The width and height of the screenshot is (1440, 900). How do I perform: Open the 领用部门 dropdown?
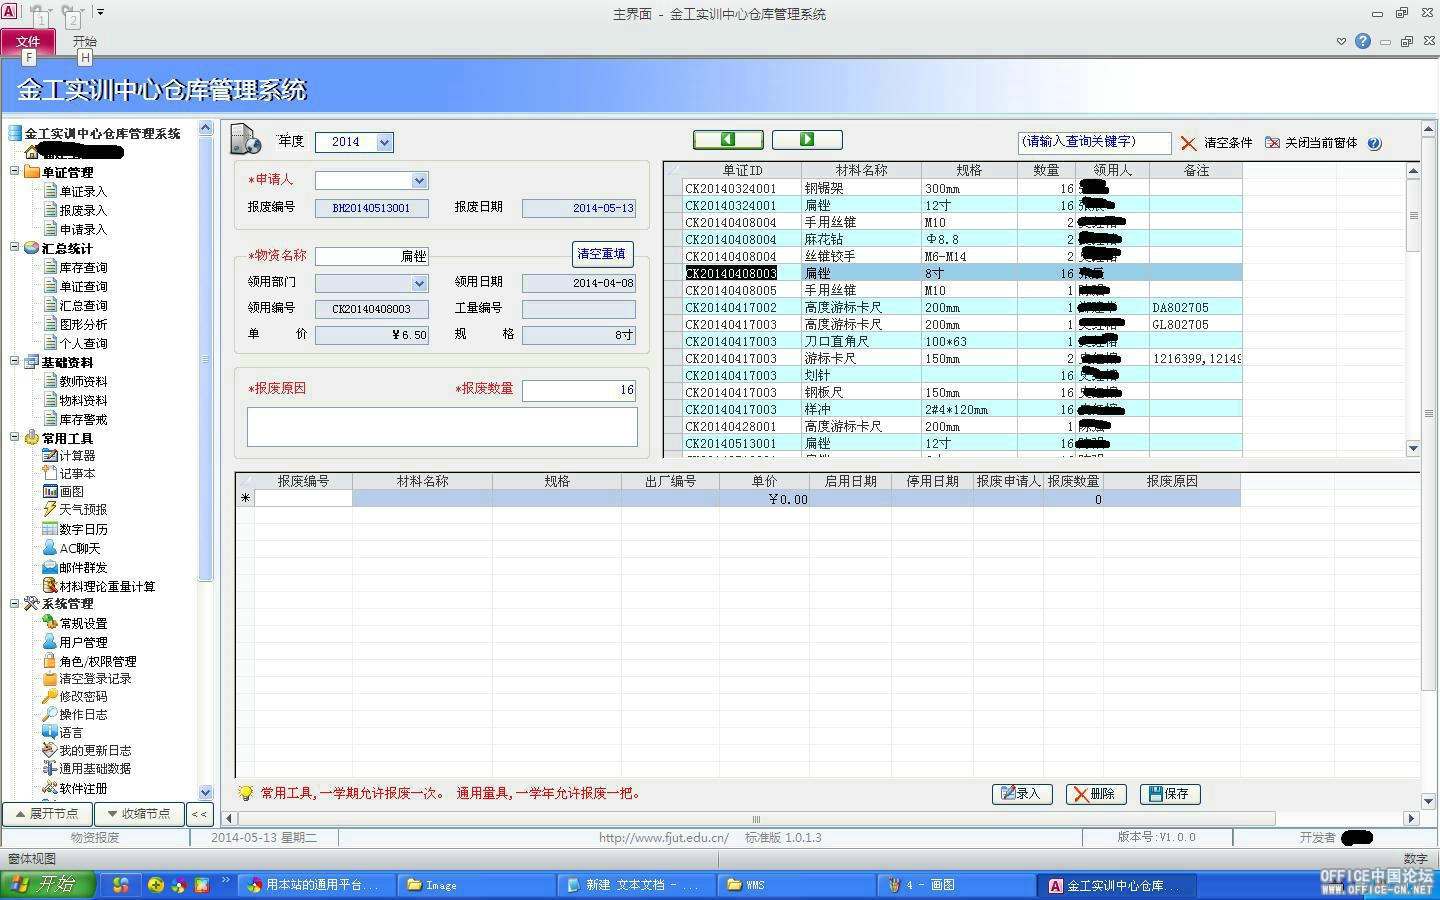coord(419,283)
